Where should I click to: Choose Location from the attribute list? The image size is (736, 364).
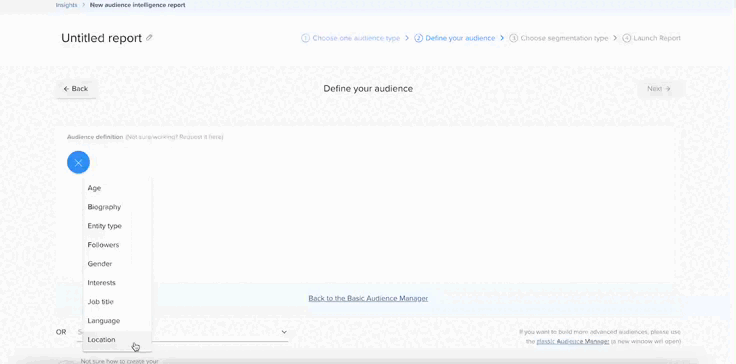[117, 340]
